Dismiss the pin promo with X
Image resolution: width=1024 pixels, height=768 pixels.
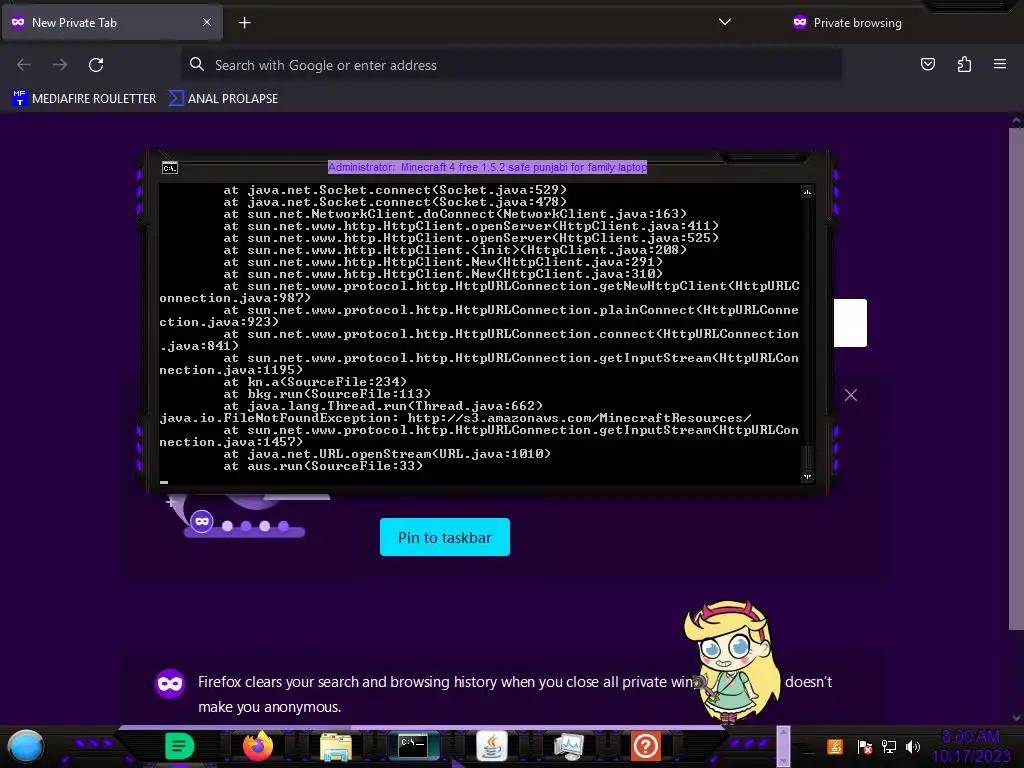[x=850, y=395]
